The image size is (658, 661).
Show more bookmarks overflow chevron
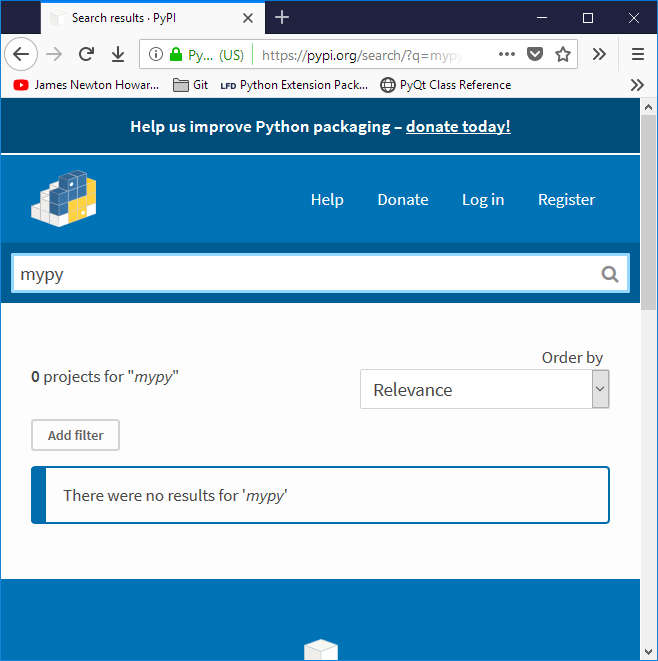[637, 85]
